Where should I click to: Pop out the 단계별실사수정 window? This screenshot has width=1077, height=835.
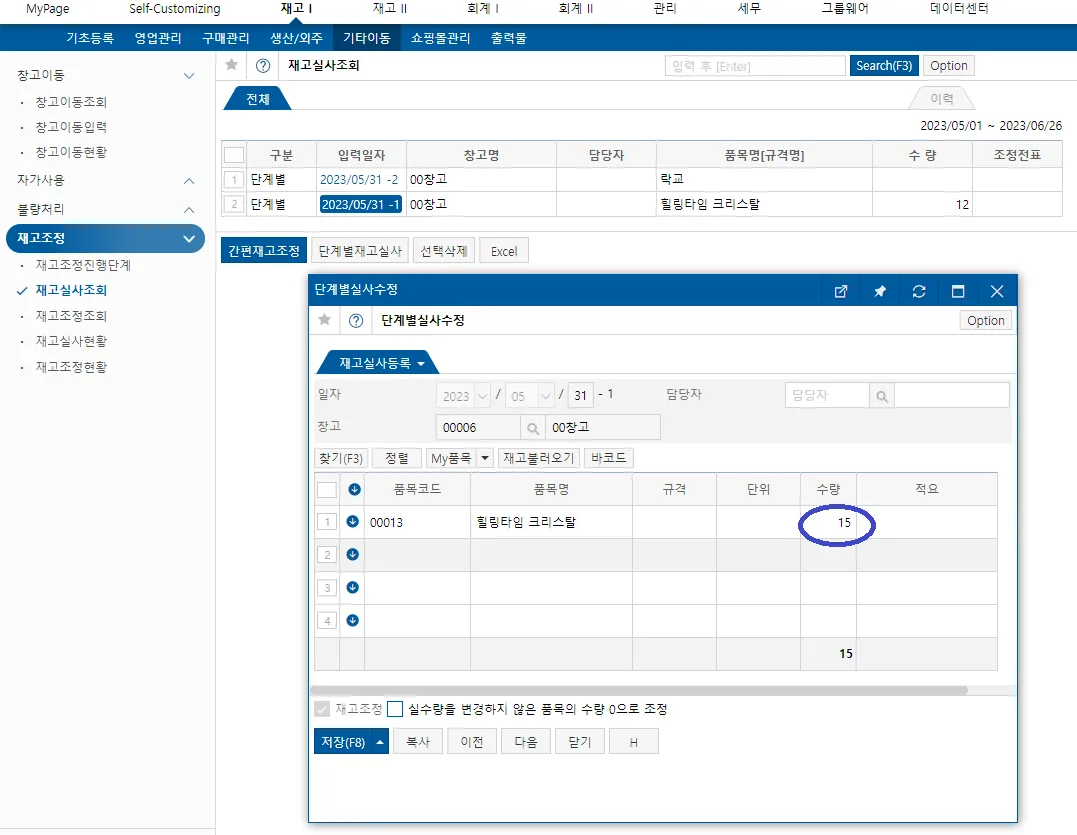click(x=841, y=291)
